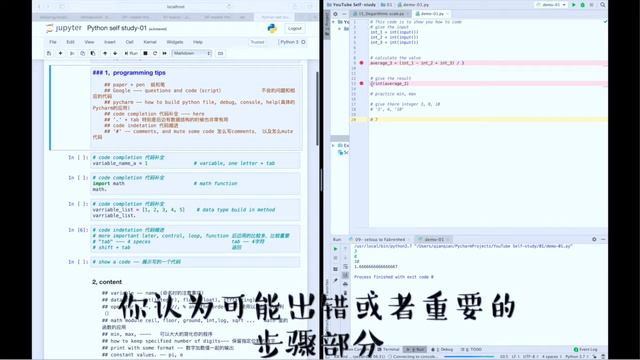Copy selected cells in Jupyter toolbar
640x360 pixels.
click(x=82, y=53)
